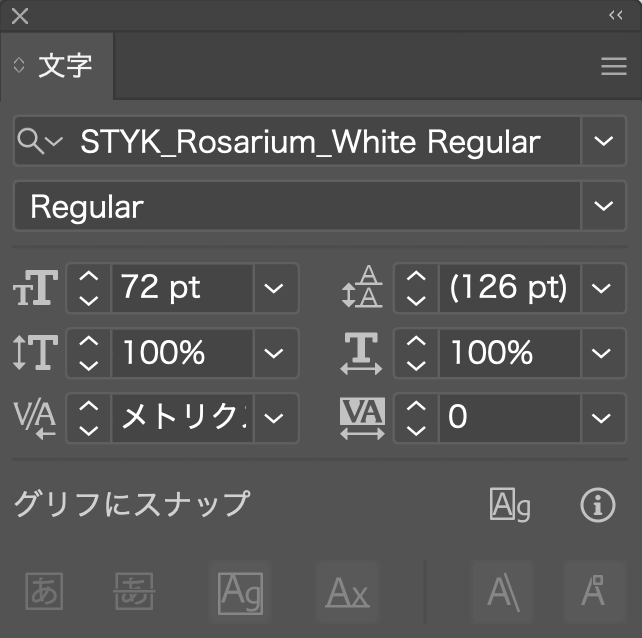Open the leading dropdown
Screen dimensions: 642x638
(601, 288)
